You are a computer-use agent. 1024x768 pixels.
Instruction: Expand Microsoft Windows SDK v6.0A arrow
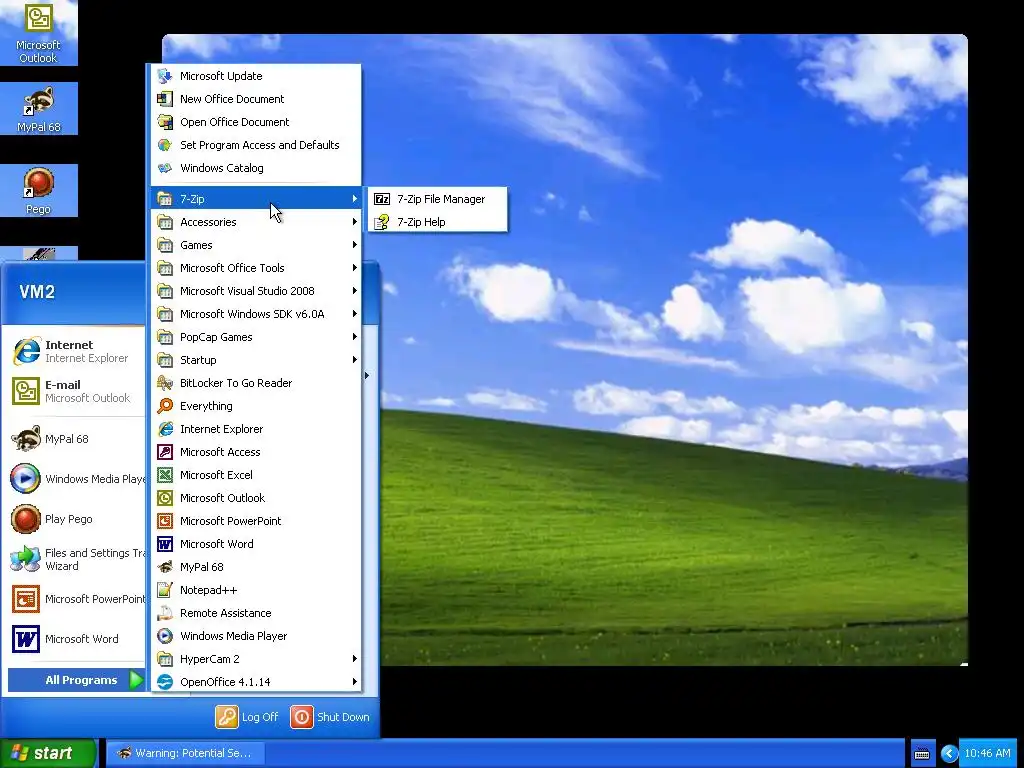pos(355,314)
